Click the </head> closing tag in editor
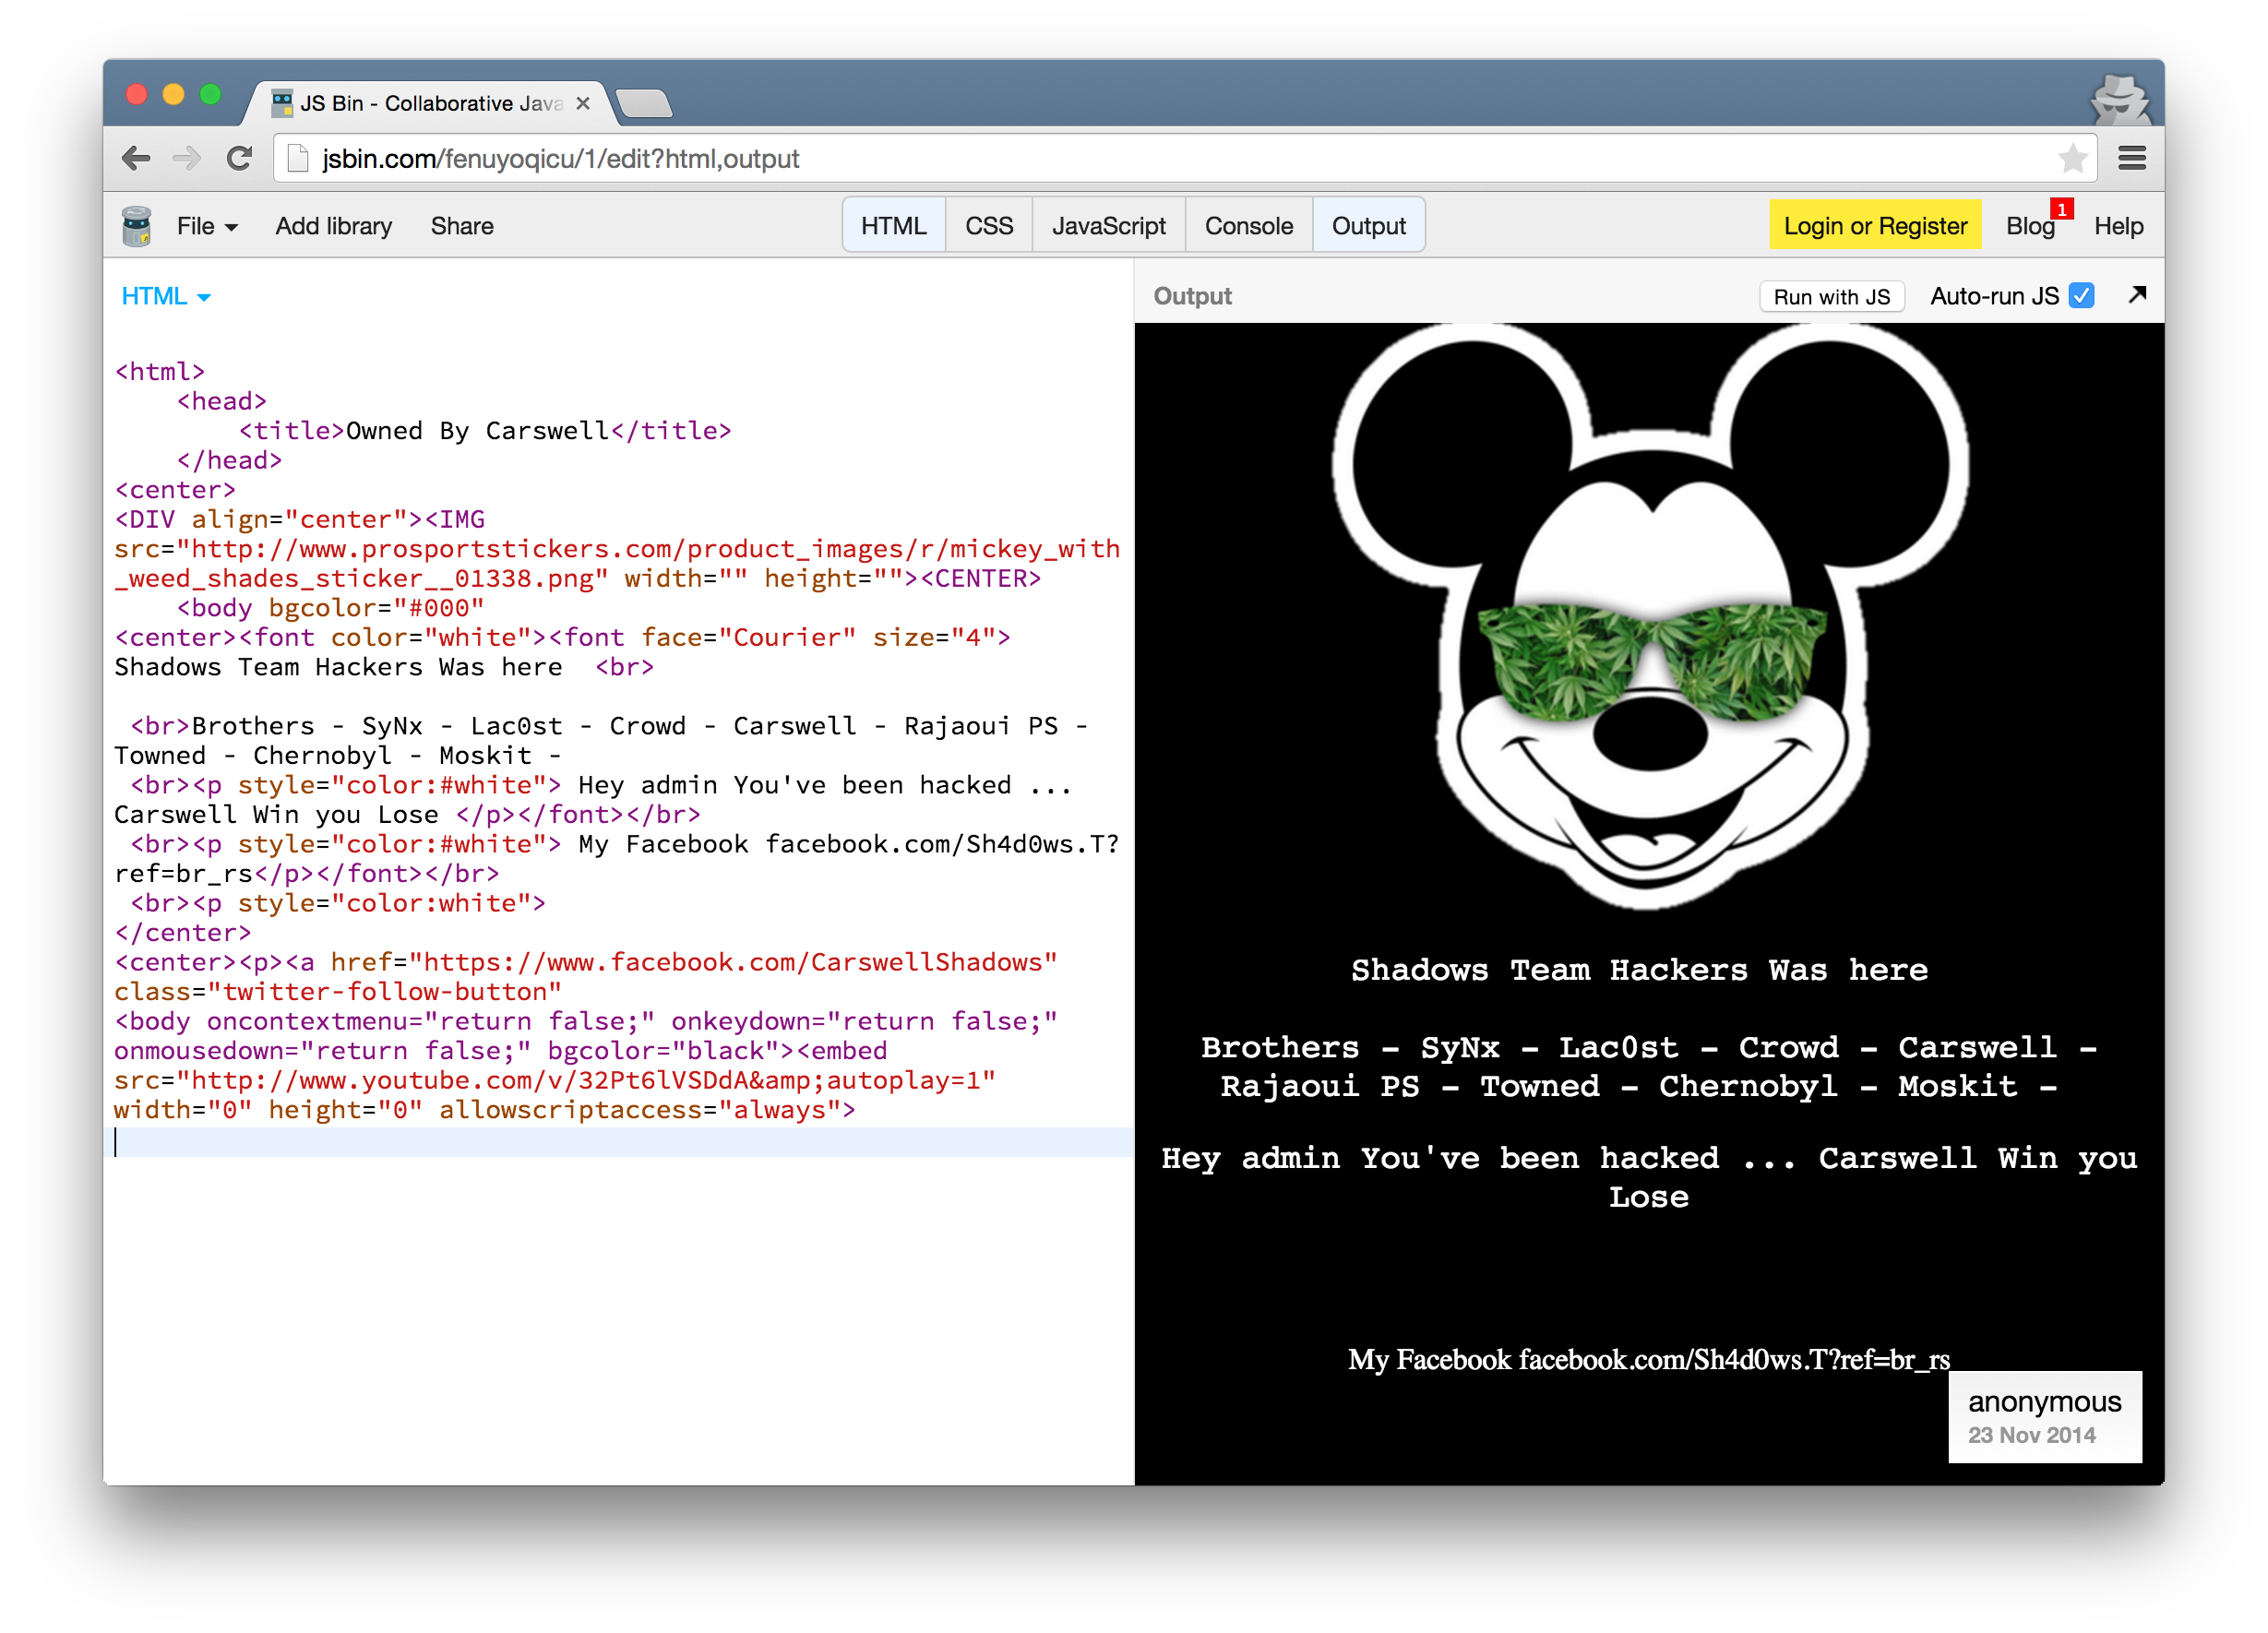 pos(230,460)
